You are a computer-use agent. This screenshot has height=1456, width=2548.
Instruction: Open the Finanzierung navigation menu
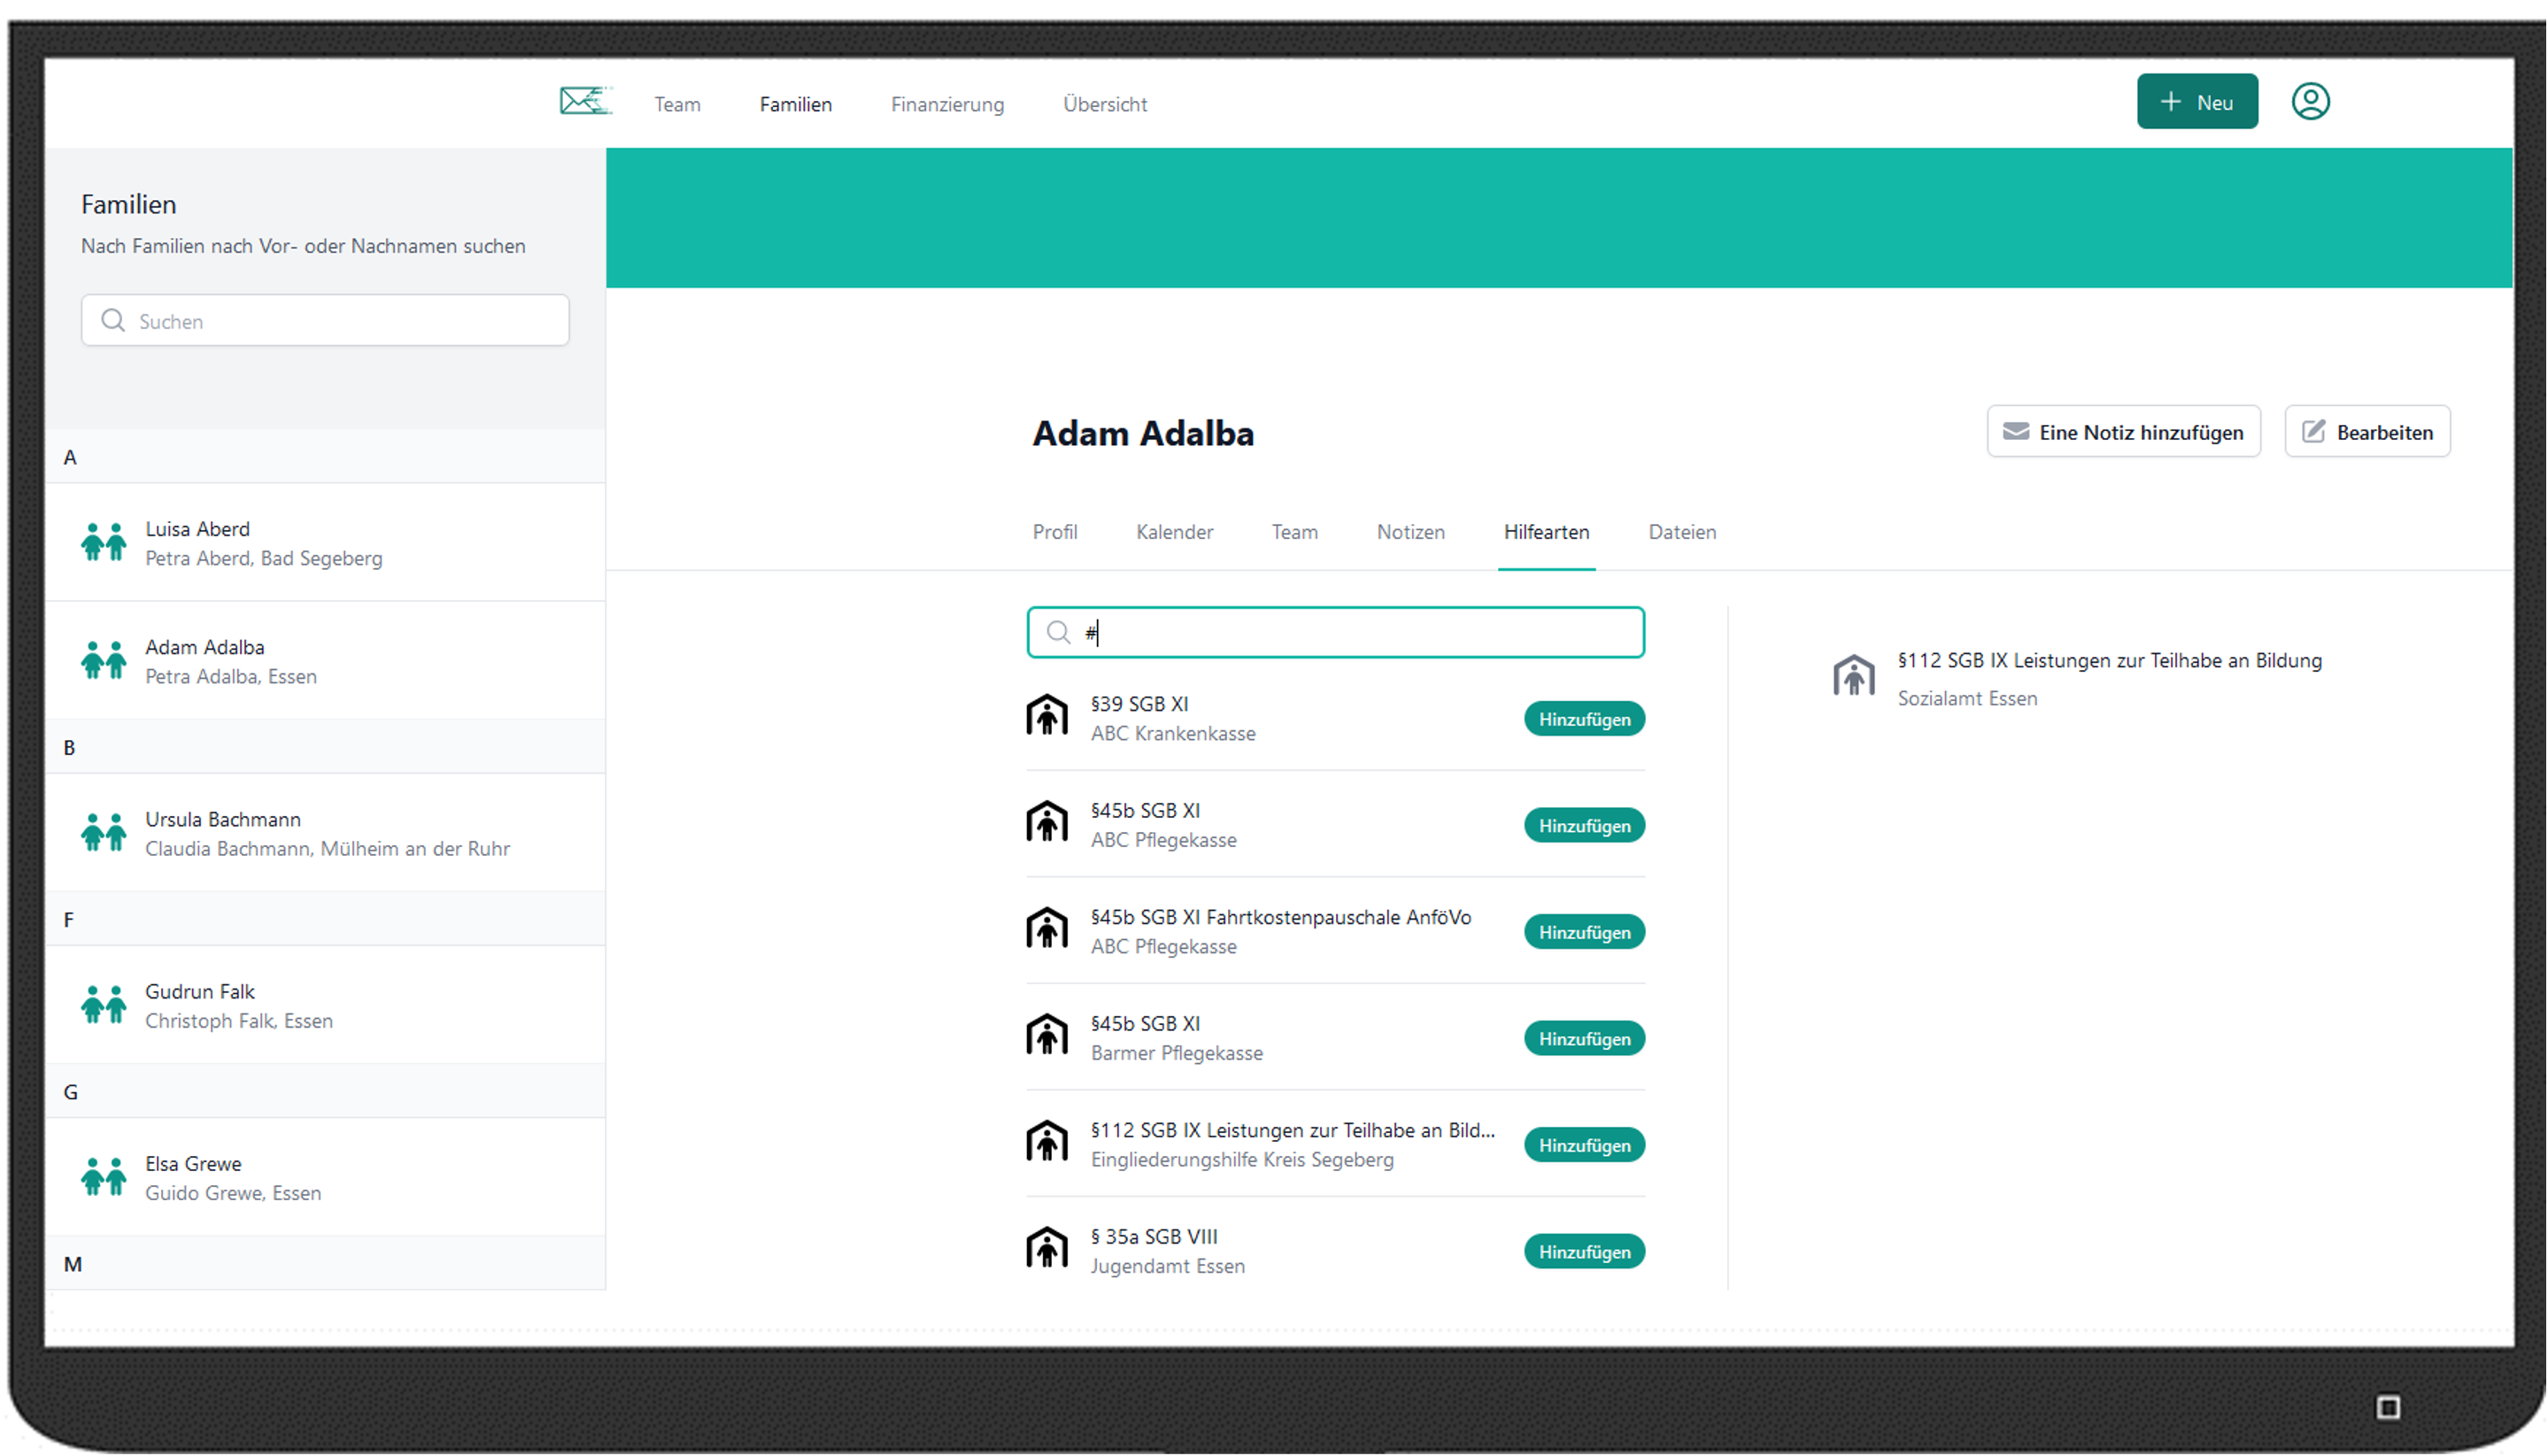point(947,104)
